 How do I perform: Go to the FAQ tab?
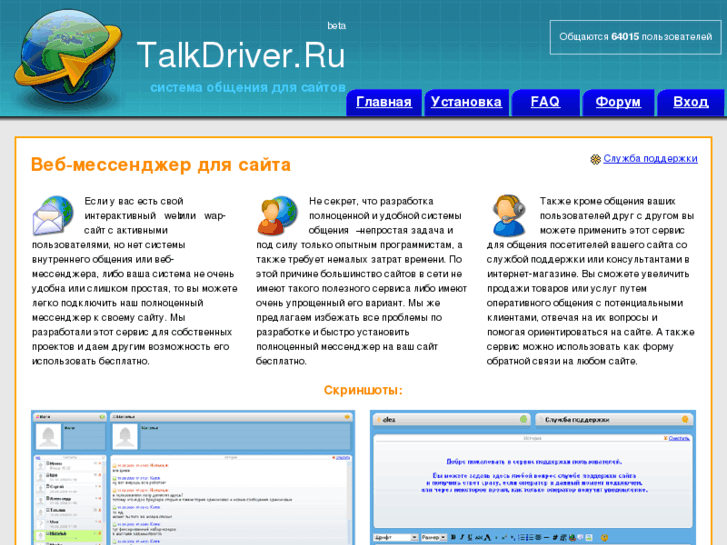tap(545, 102)
